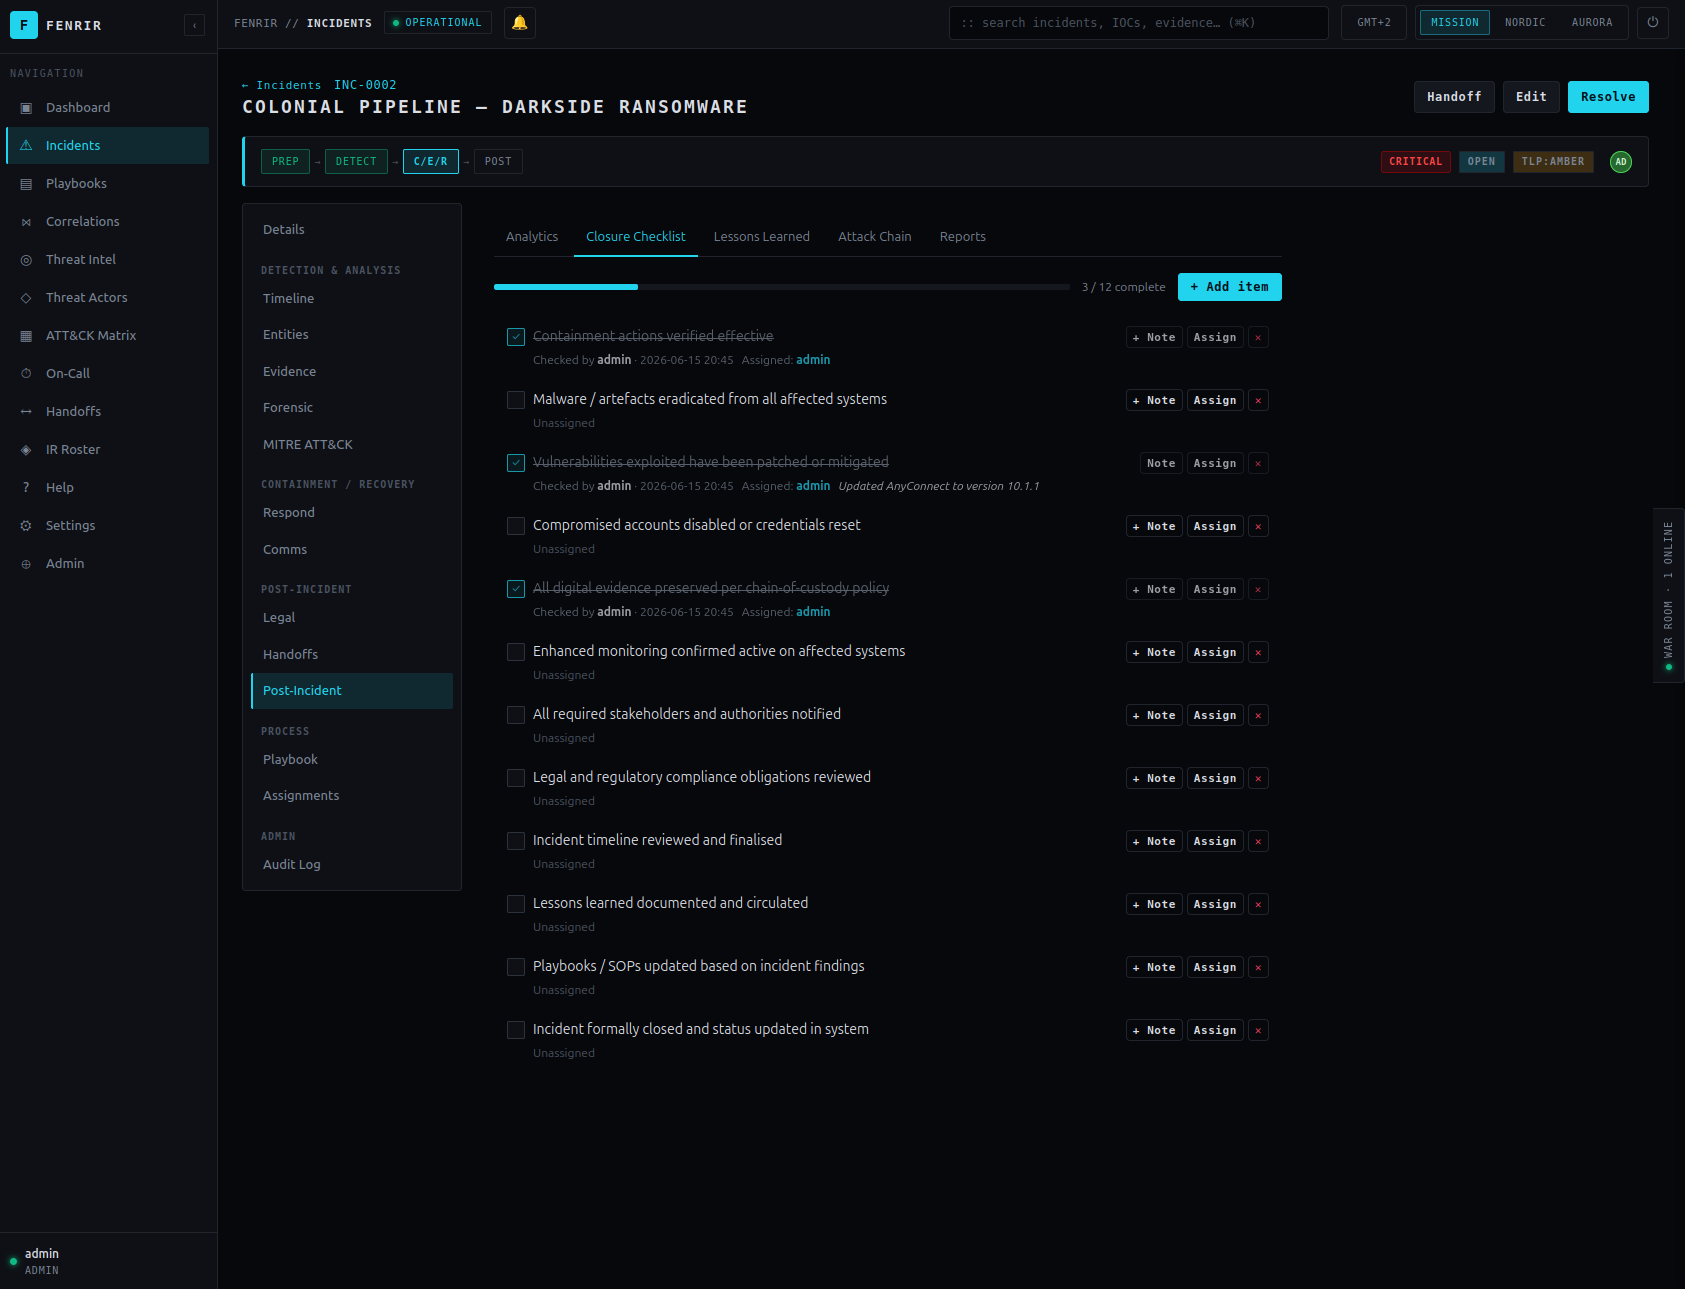The width and height of the screenshot is (1685, 1289).
Task: Open Help icon in navigation
Action: [x=26, y=488]
